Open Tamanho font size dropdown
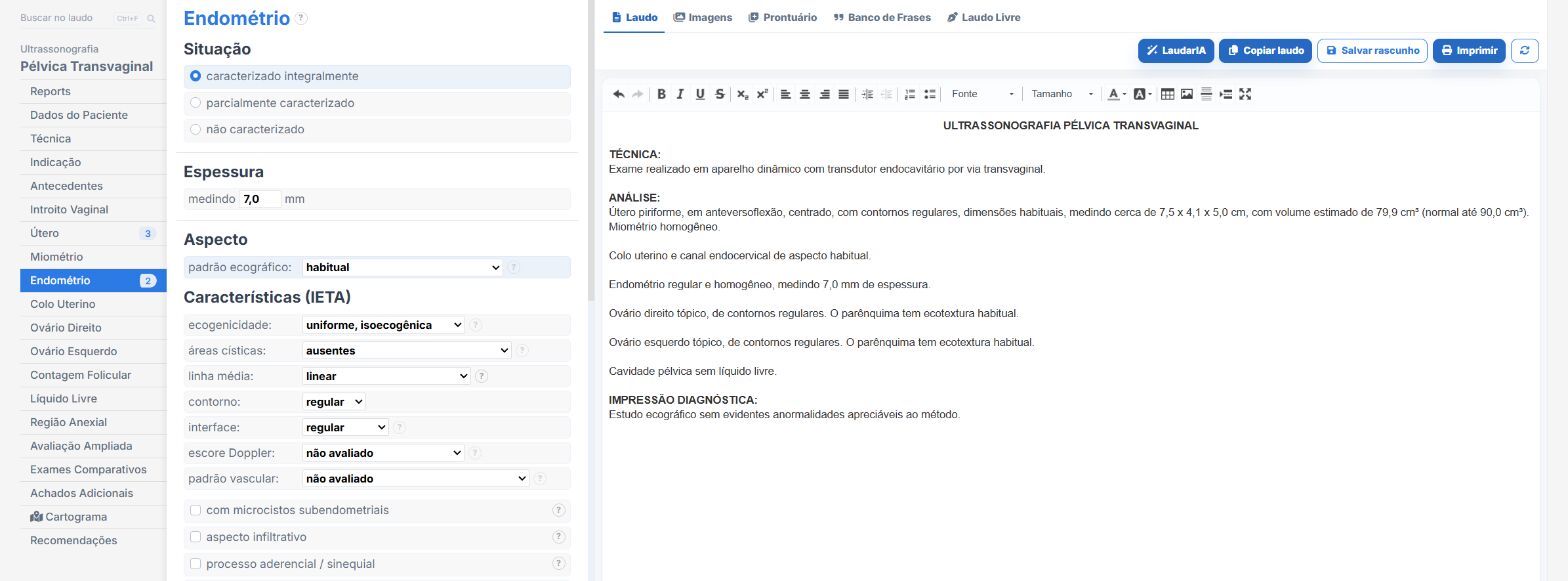Screen dimensions: 1568x581 pos(1062,94)
